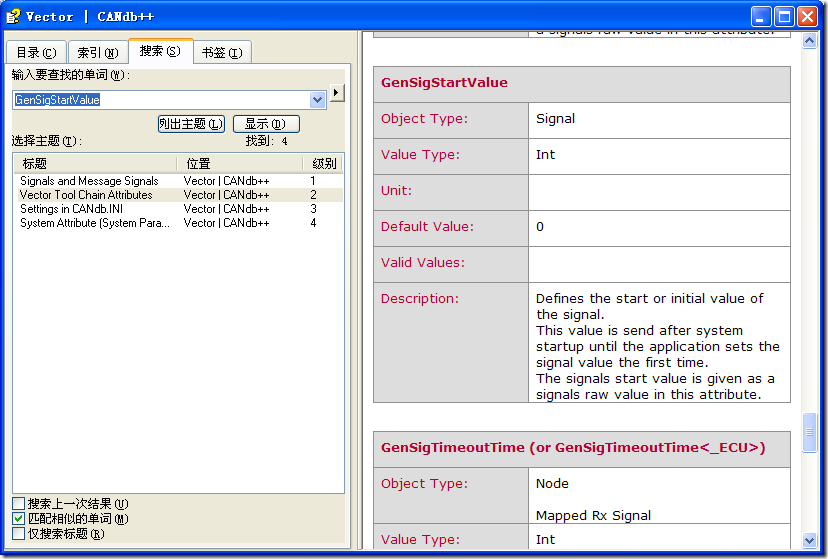Click 'Mapped Rx Signal' text
The width and height of the screenshot is (828, 559).
click(x=593, y=516)
